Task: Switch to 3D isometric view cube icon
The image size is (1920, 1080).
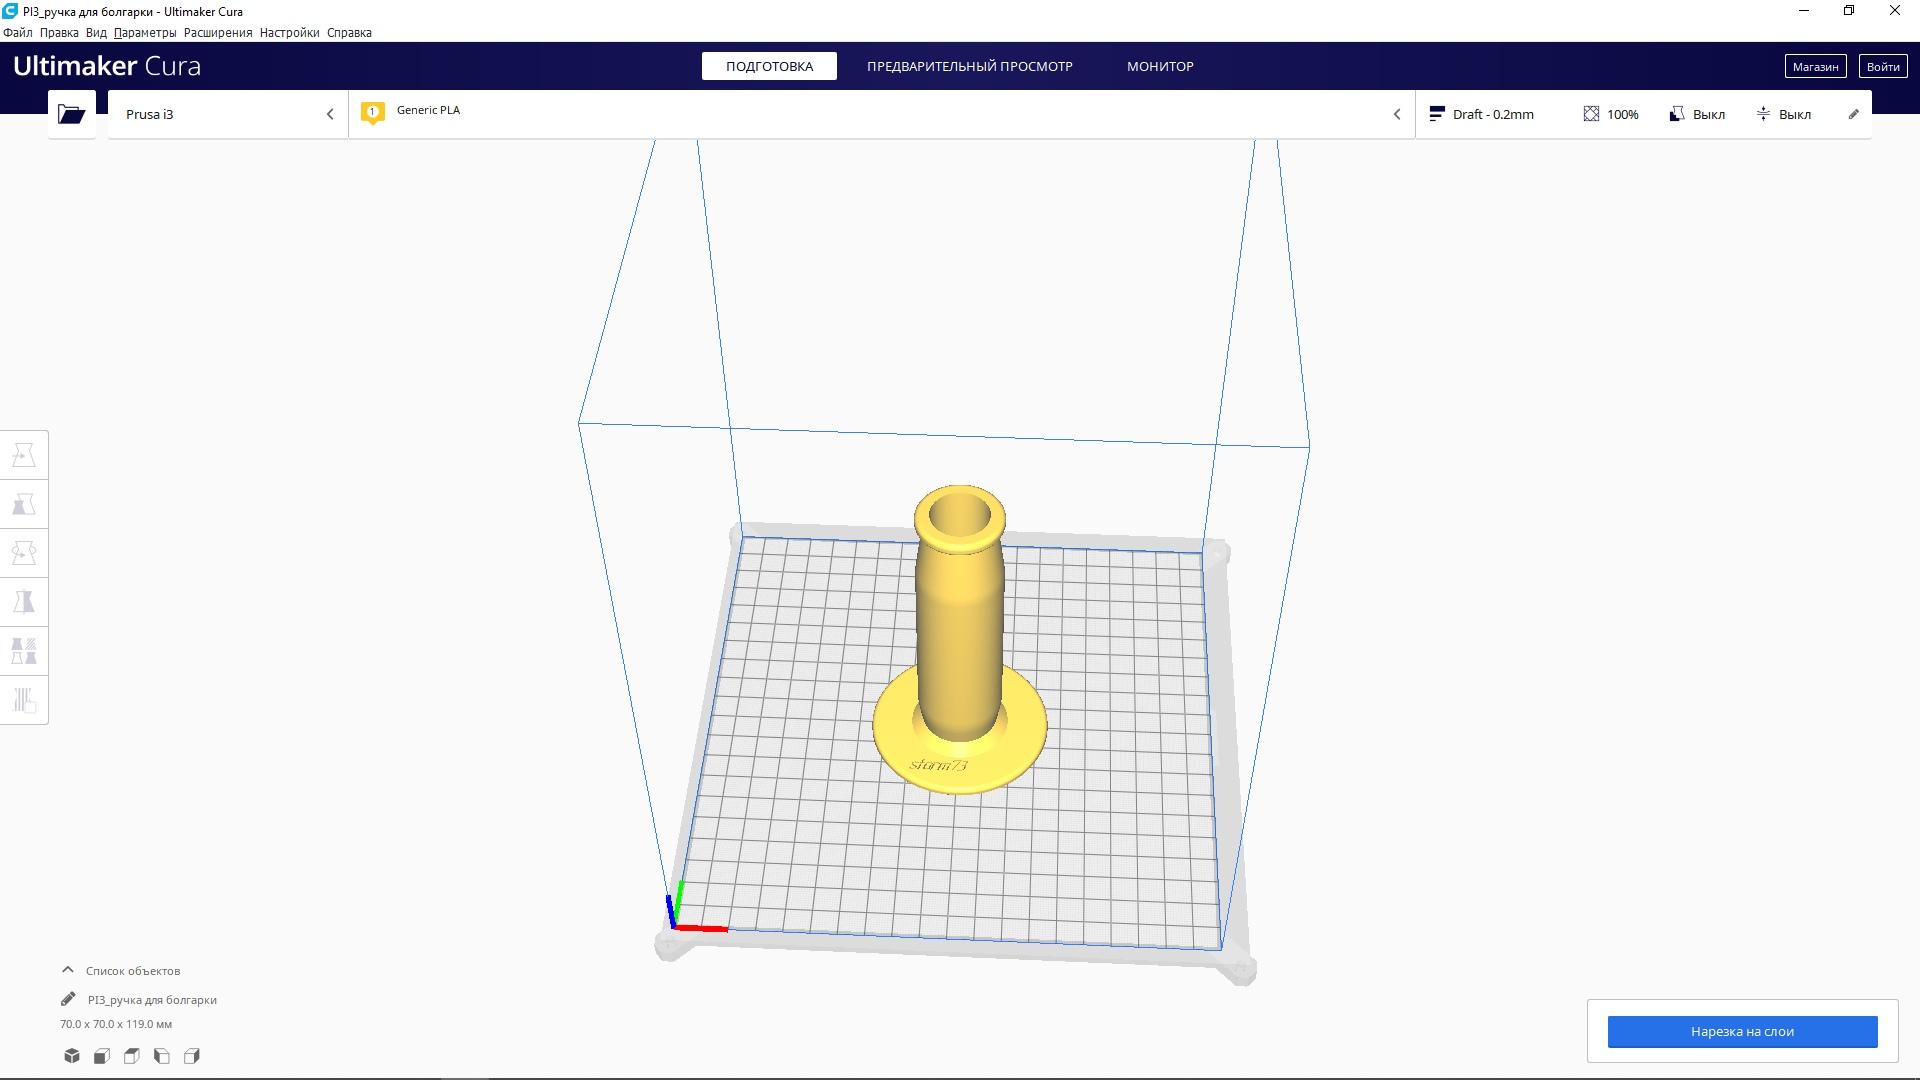Action: point(72,1056)
